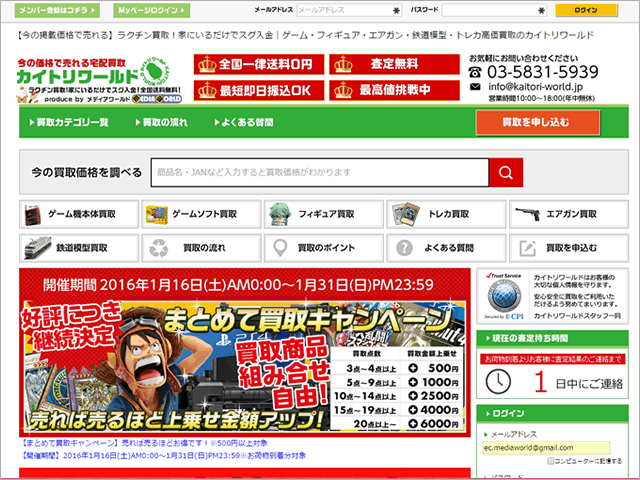Click メンバー登録はコチラ button
Viewport: 640px width, 480px height.
point(57,10)
